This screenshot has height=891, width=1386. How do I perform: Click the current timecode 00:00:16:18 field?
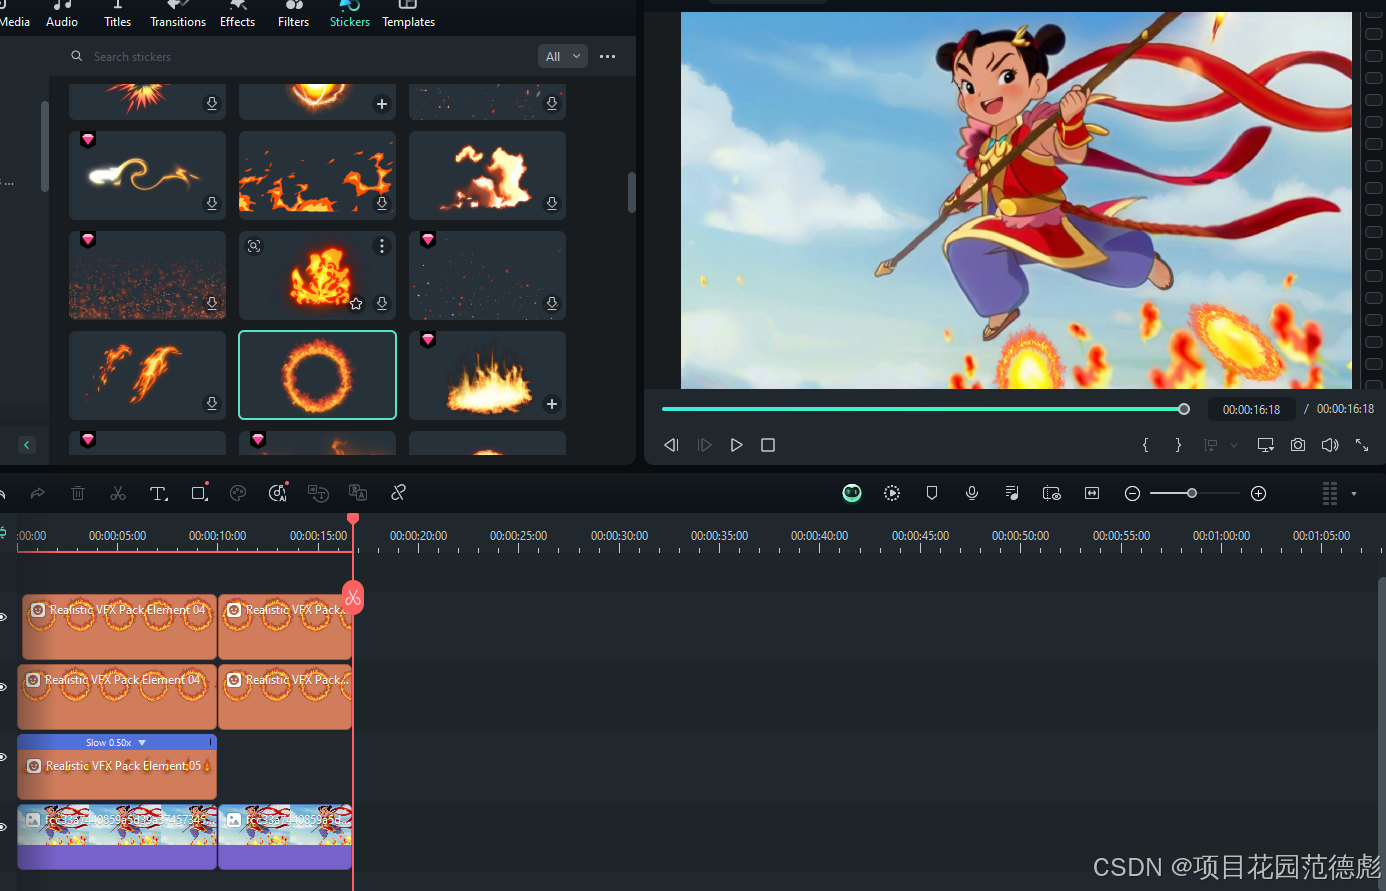coord(1252,409)
